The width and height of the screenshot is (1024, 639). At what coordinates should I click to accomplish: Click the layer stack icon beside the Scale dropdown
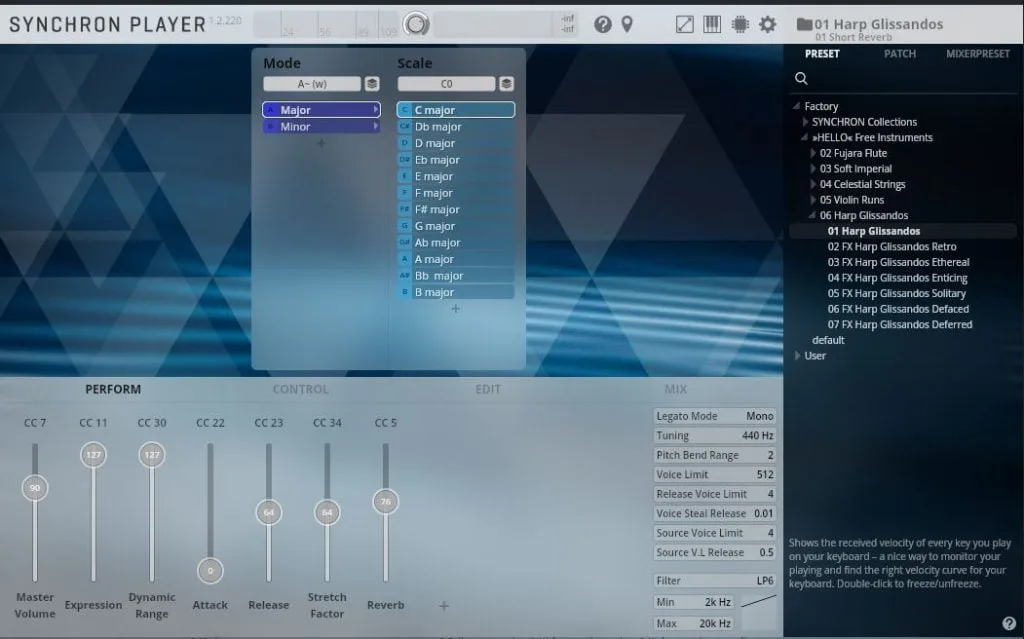[506, 83]
